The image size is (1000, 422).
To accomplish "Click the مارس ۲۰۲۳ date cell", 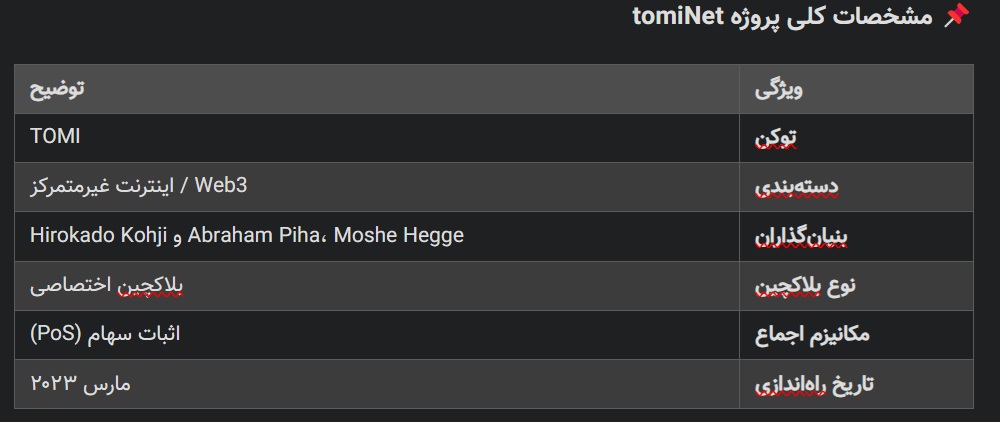I will 377,384.
